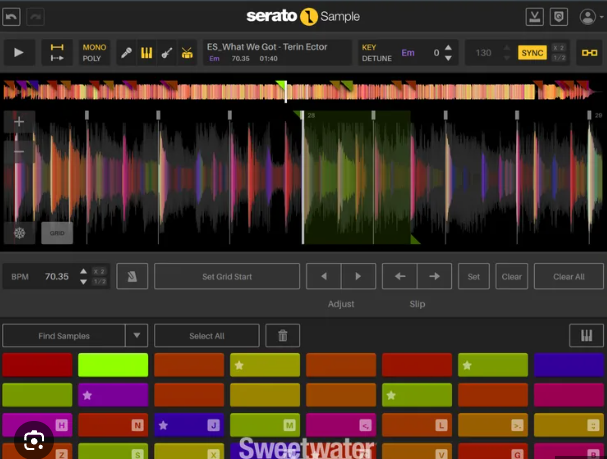The width and height of the screenshot is (607, 459).
Task: Adjust grid right with triangle arrow
Action: click(x=358, y=276)
